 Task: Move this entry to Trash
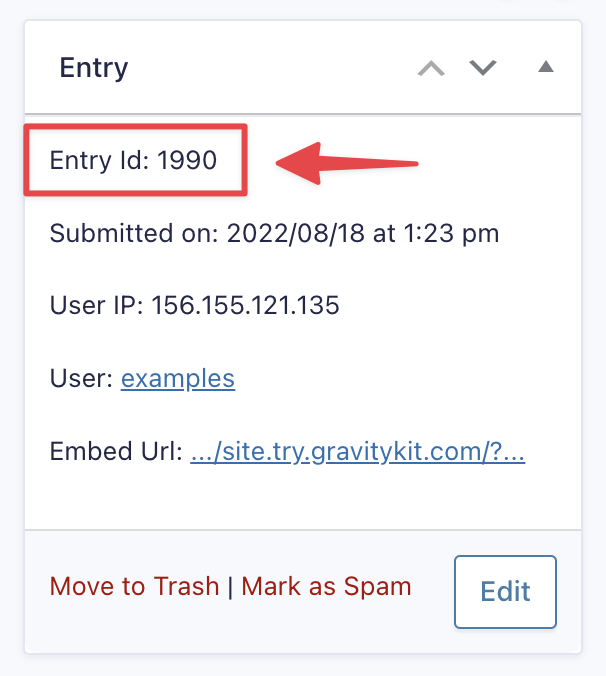click(134, 586)
